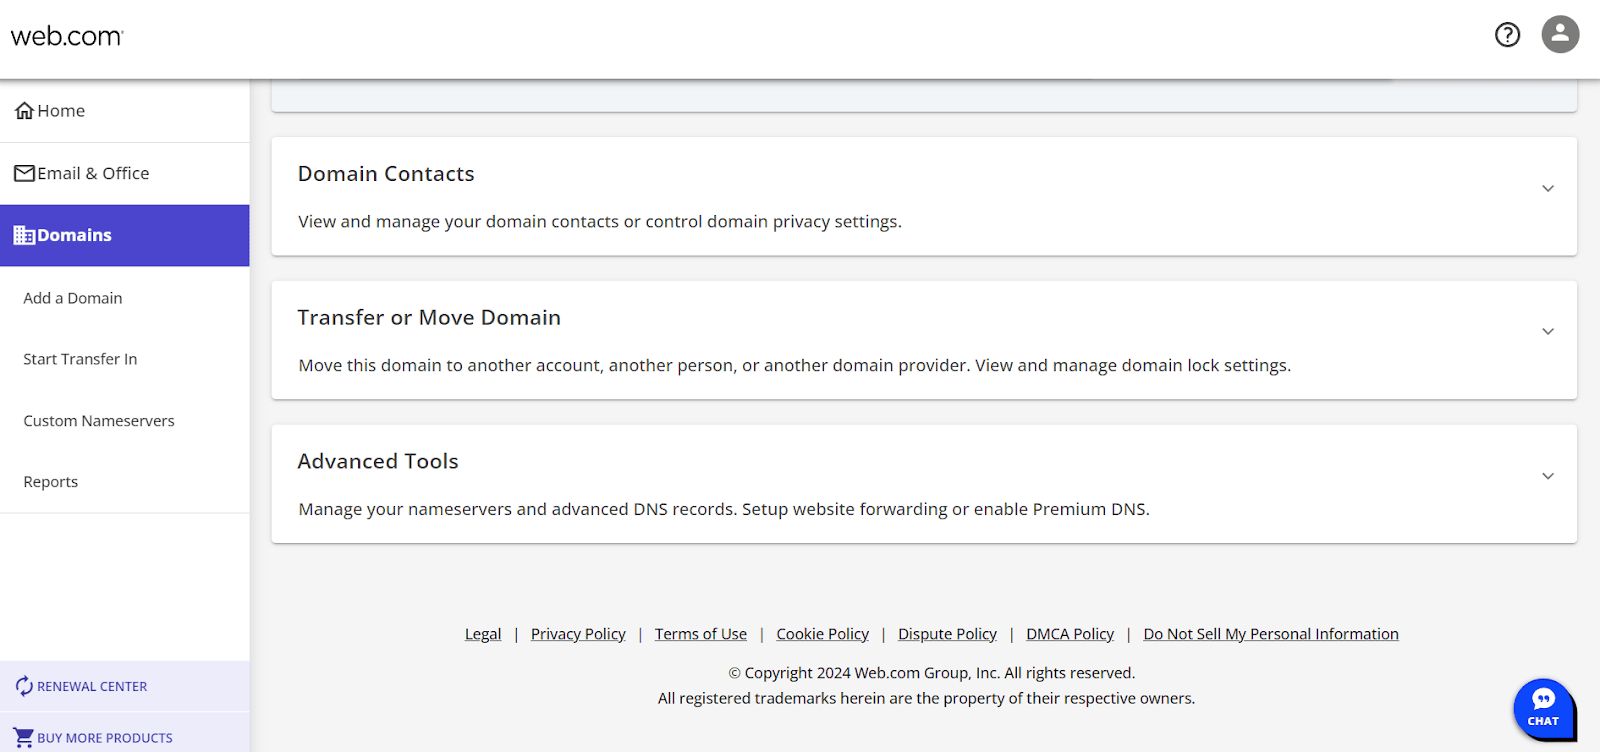Expand the Domain Contacts chevron
1600x752 pixels.
point(1548,188)
